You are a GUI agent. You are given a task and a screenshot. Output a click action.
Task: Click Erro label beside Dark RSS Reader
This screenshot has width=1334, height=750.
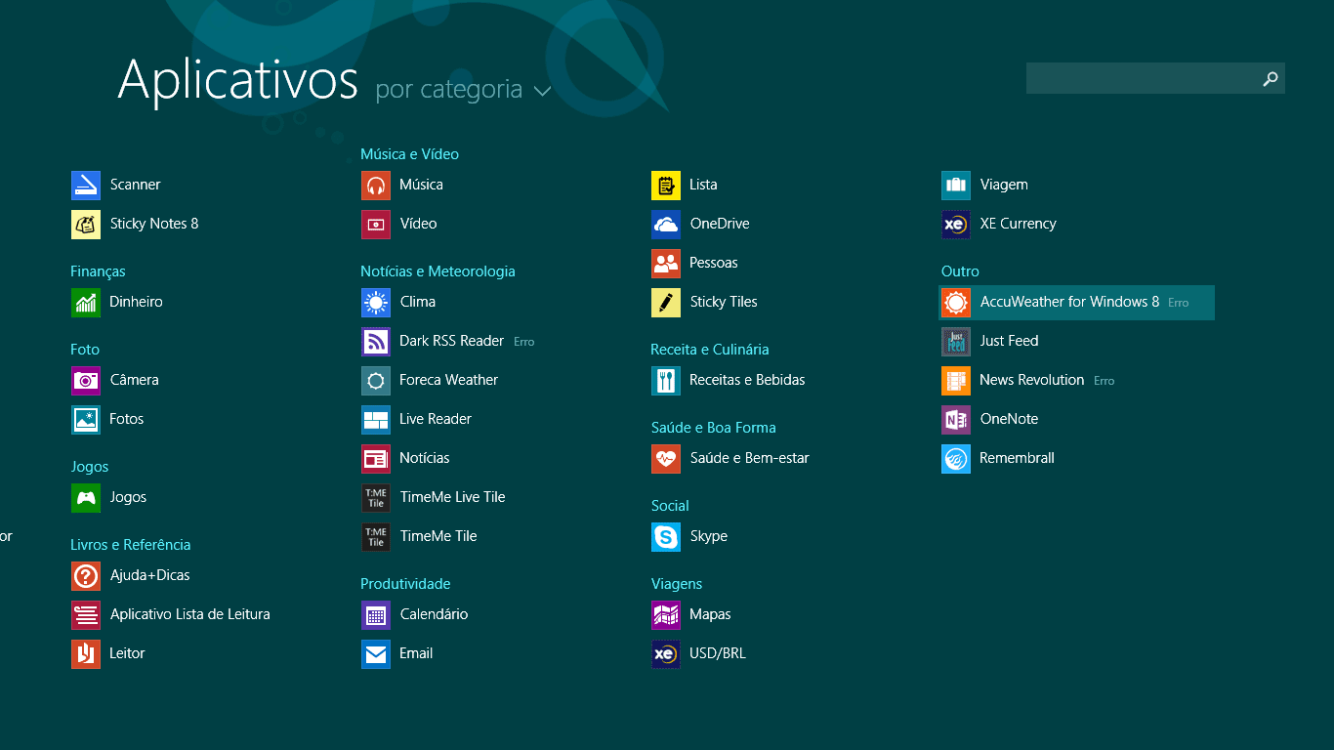524,342
